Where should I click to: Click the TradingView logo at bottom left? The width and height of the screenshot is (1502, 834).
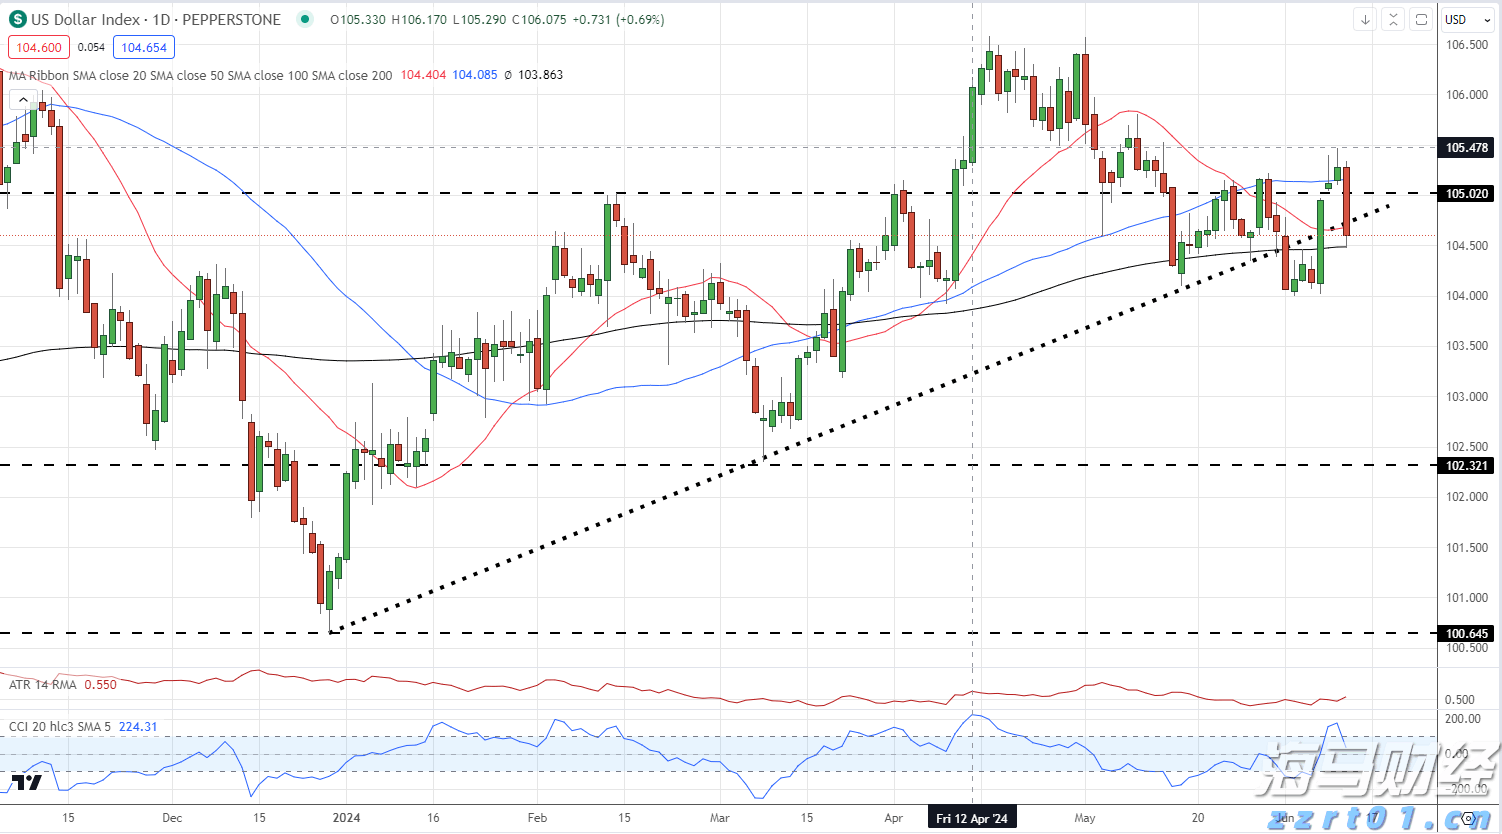tap(27, 782)
